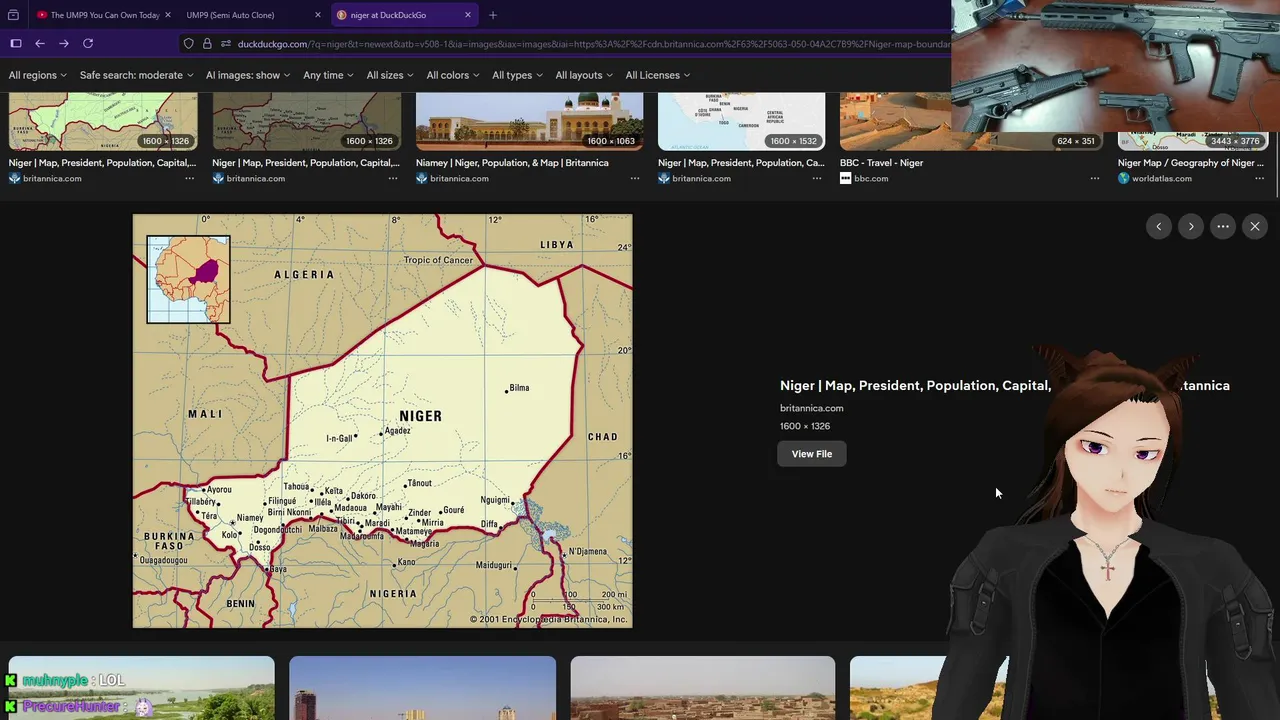Click the page scrollbar at the right edge

point(1277,145)
